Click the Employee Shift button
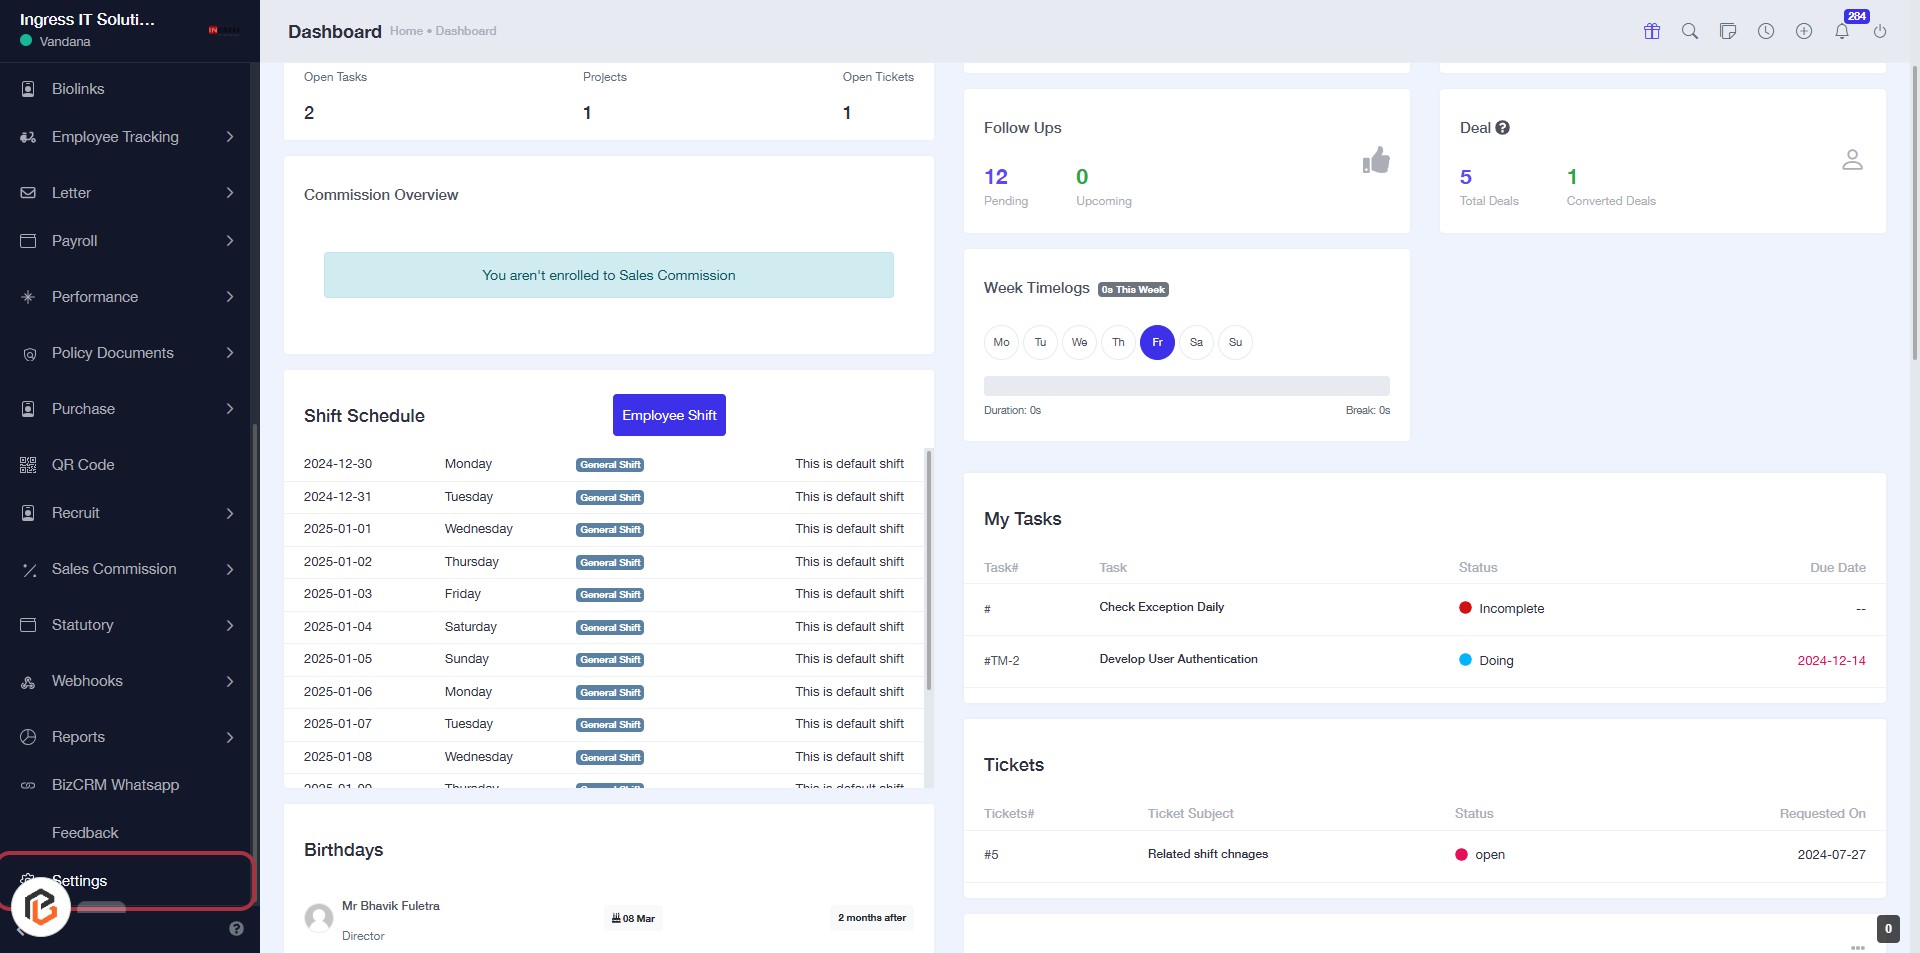 coord(669,415)
